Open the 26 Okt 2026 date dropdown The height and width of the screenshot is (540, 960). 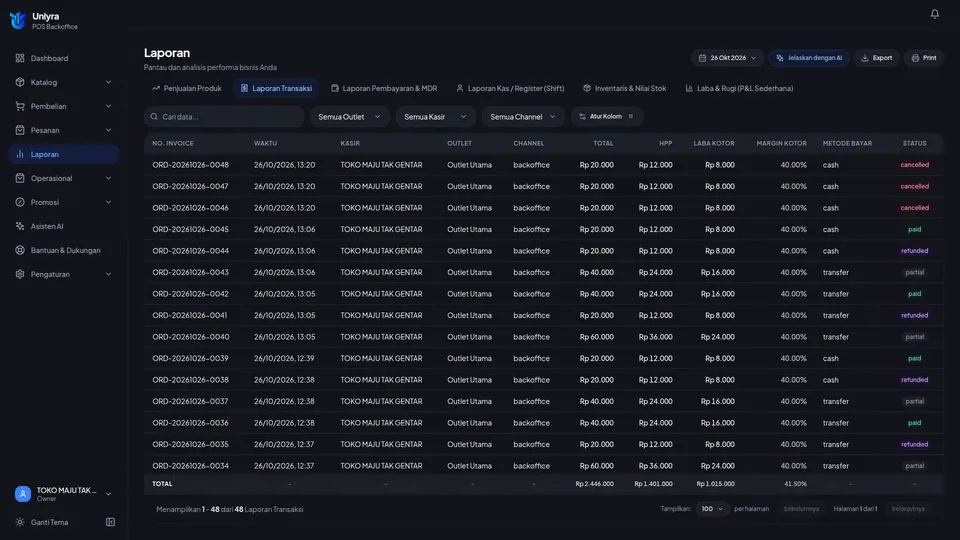pyautogui.click(x=727, y=58)
